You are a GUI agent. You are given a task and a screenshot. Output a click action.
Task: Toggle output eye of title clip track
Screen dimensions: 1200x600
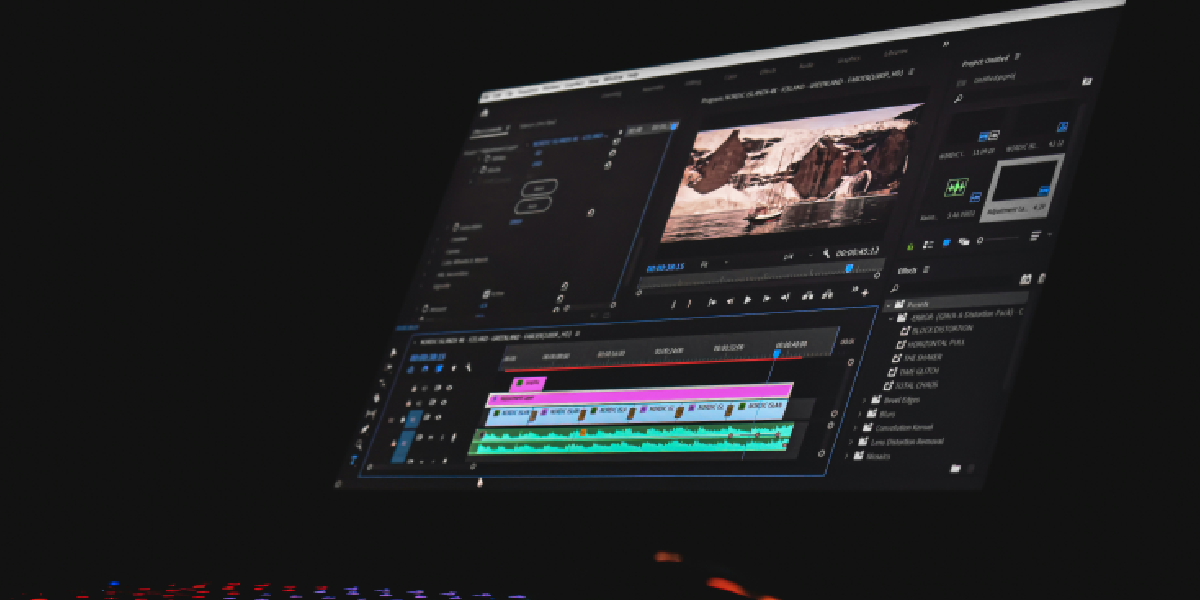[x=449, y=387]
